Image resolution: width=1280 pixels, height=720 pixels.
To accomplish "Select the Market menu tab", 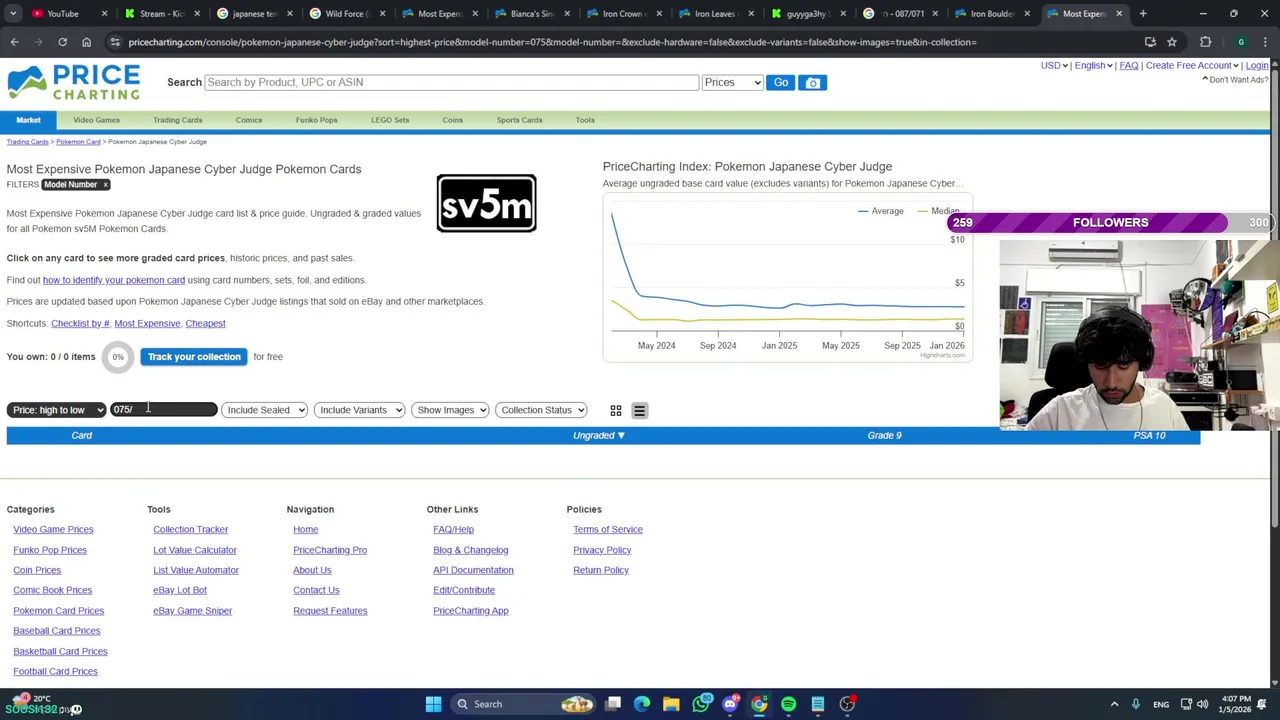I will click(x=28, y=120).
